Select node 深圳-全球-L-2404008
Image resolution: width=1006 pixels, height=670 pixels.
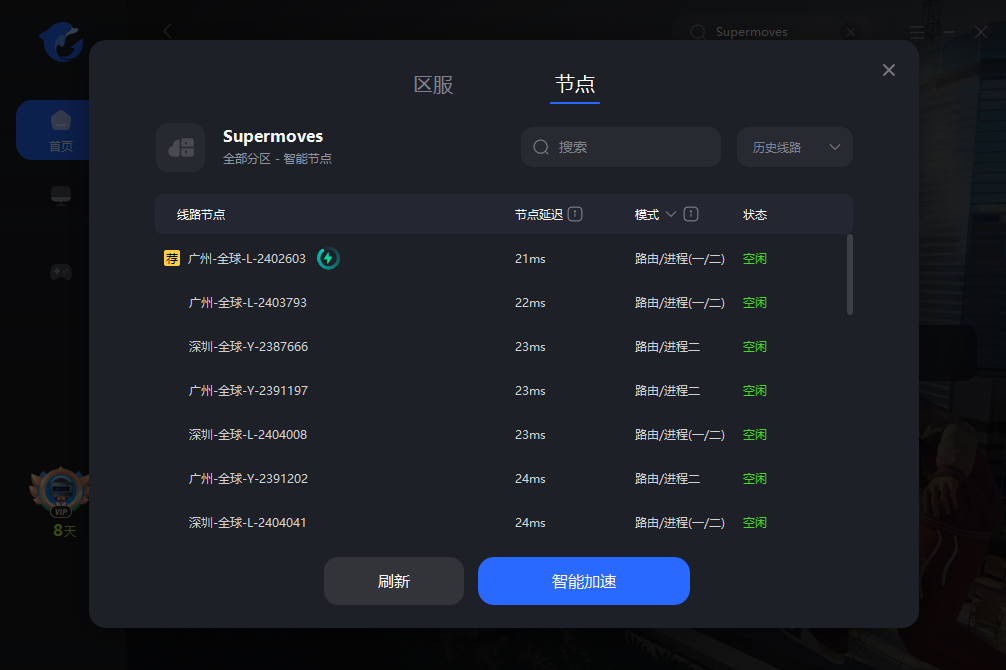503,434
